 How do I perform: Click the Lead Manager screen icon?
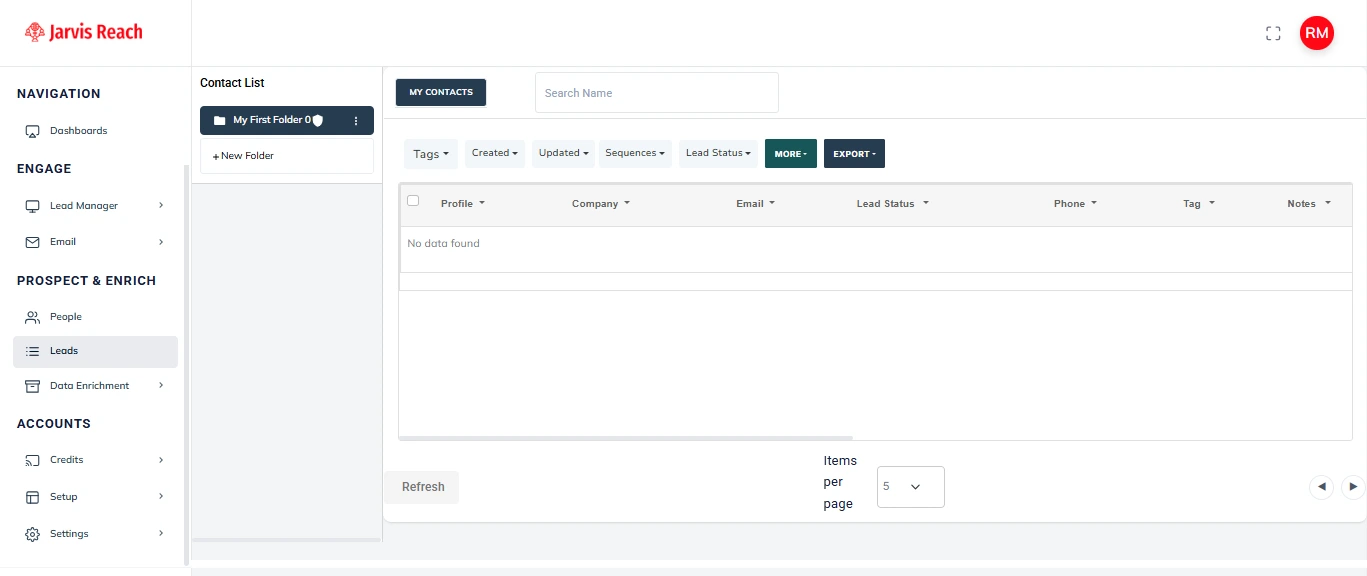(x=32, y=206)
